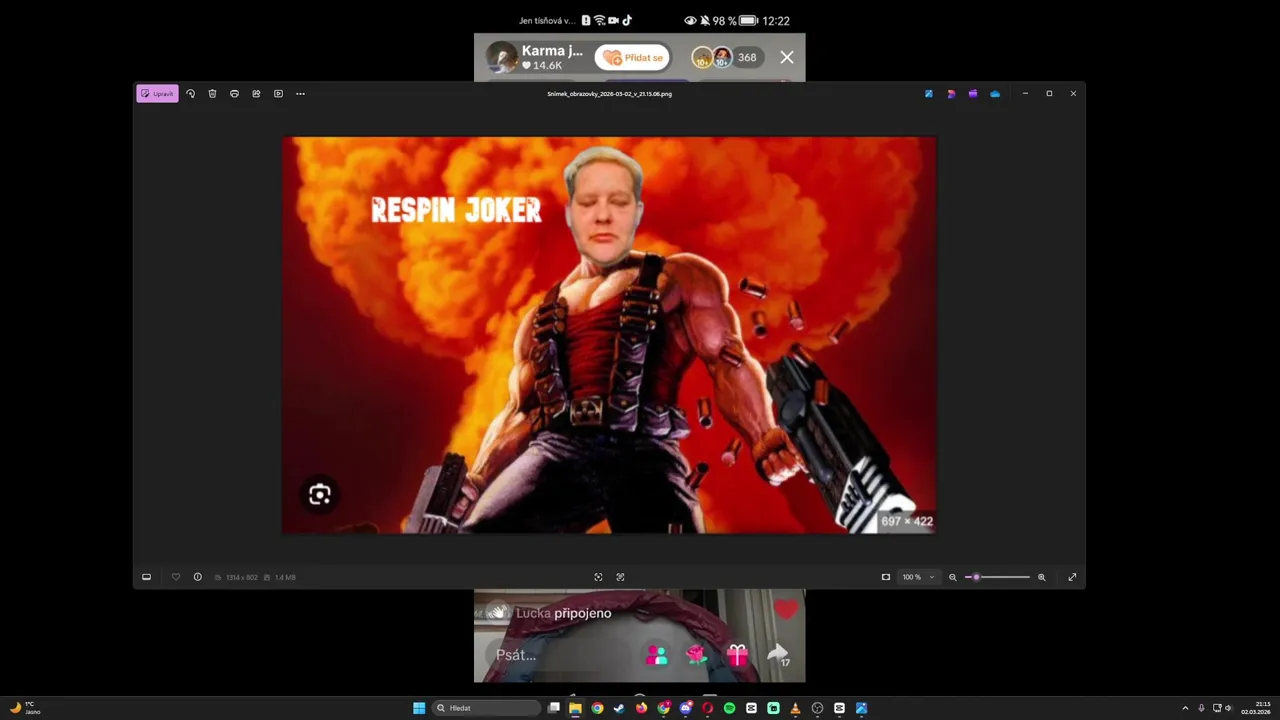This screenshot has height=720, width=1280.
Task: Open VLC cone icon in the taskbar
Action: [795, 708]
